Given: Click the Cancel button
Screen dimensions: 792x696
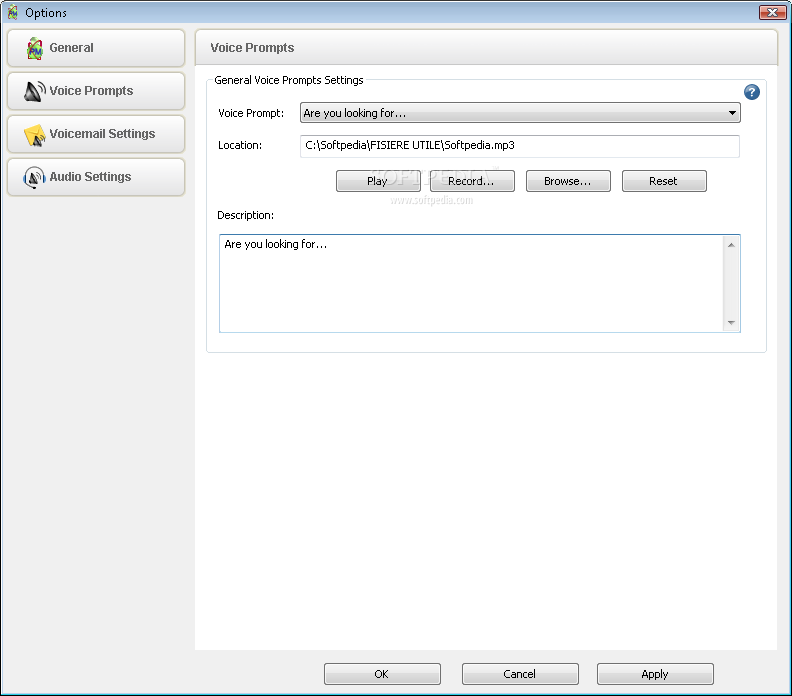Looking at the screenshot, I should tap(520, 674).
